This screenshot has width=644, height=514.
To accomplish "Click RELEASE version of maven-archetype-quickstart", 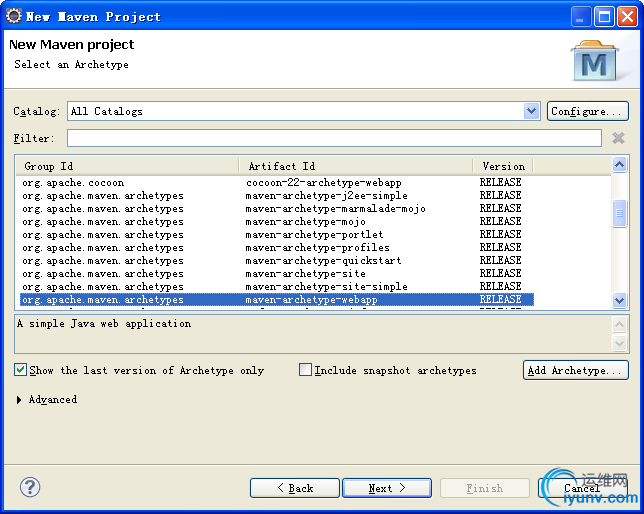I will click(x=501, y=260).
